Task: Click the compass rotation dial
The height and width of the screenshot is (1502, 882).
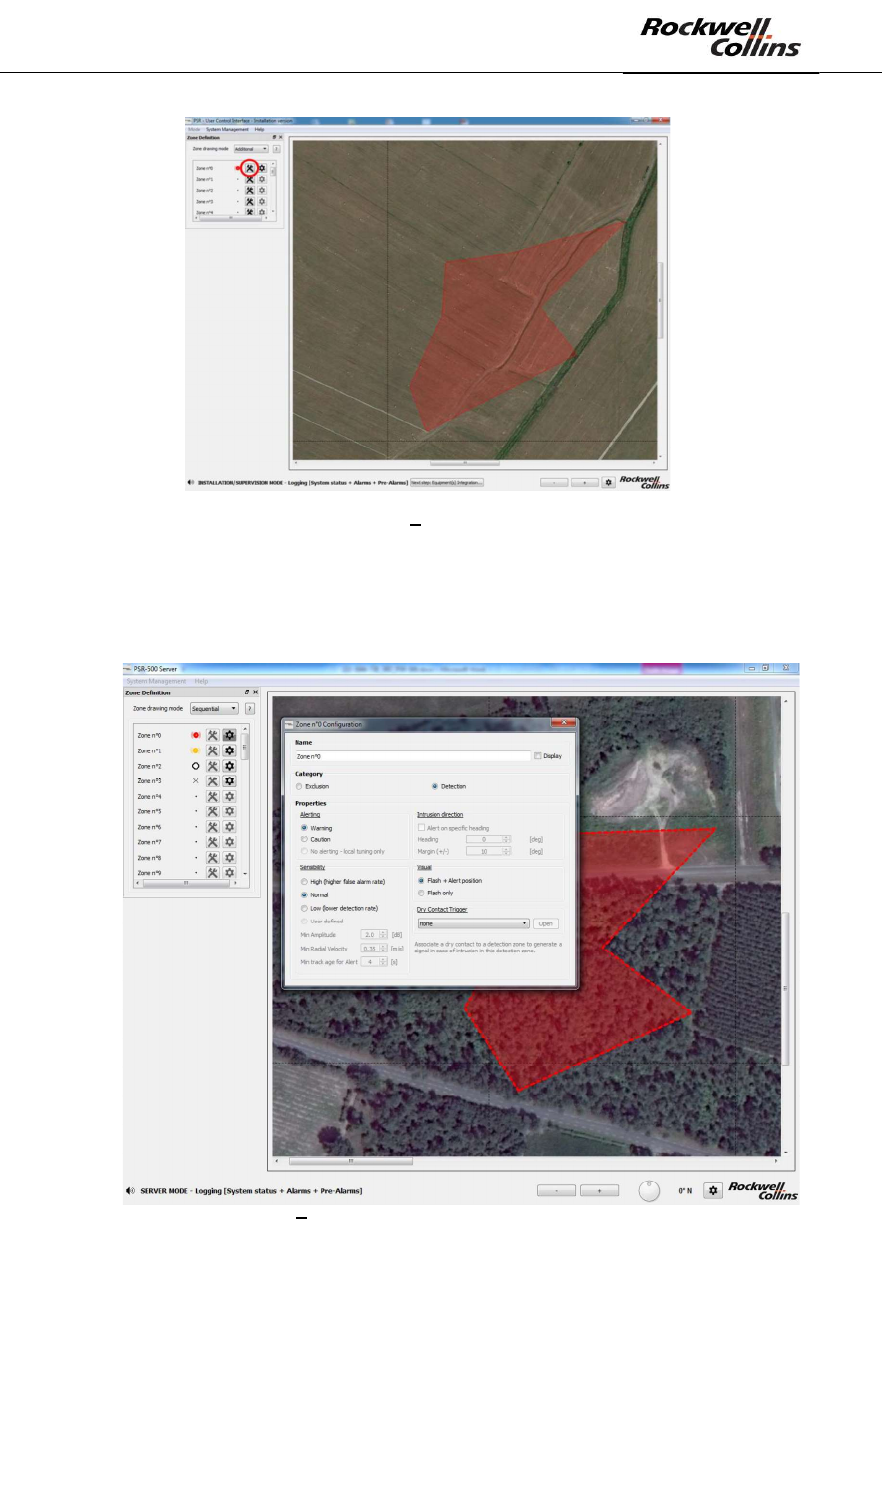Action: pos(649,1190)
